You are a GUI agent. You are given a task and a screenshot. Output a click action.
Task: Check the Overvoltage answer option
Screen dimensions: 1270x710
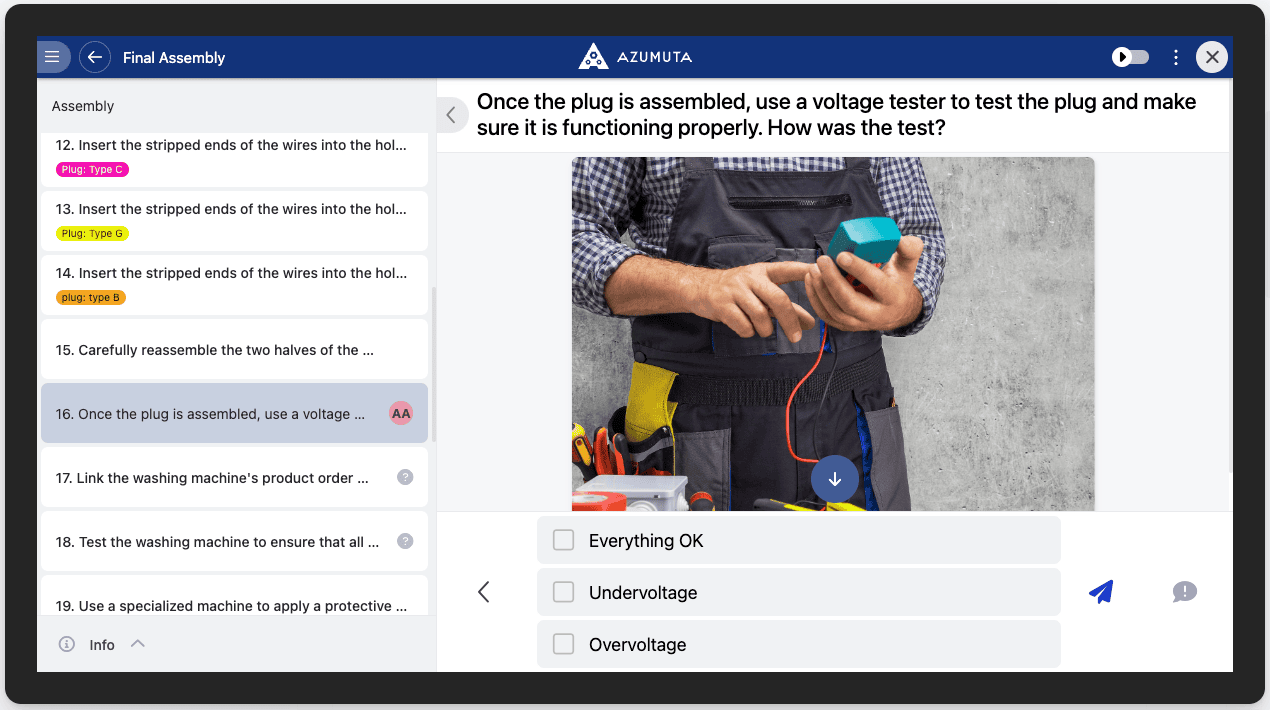563,644
